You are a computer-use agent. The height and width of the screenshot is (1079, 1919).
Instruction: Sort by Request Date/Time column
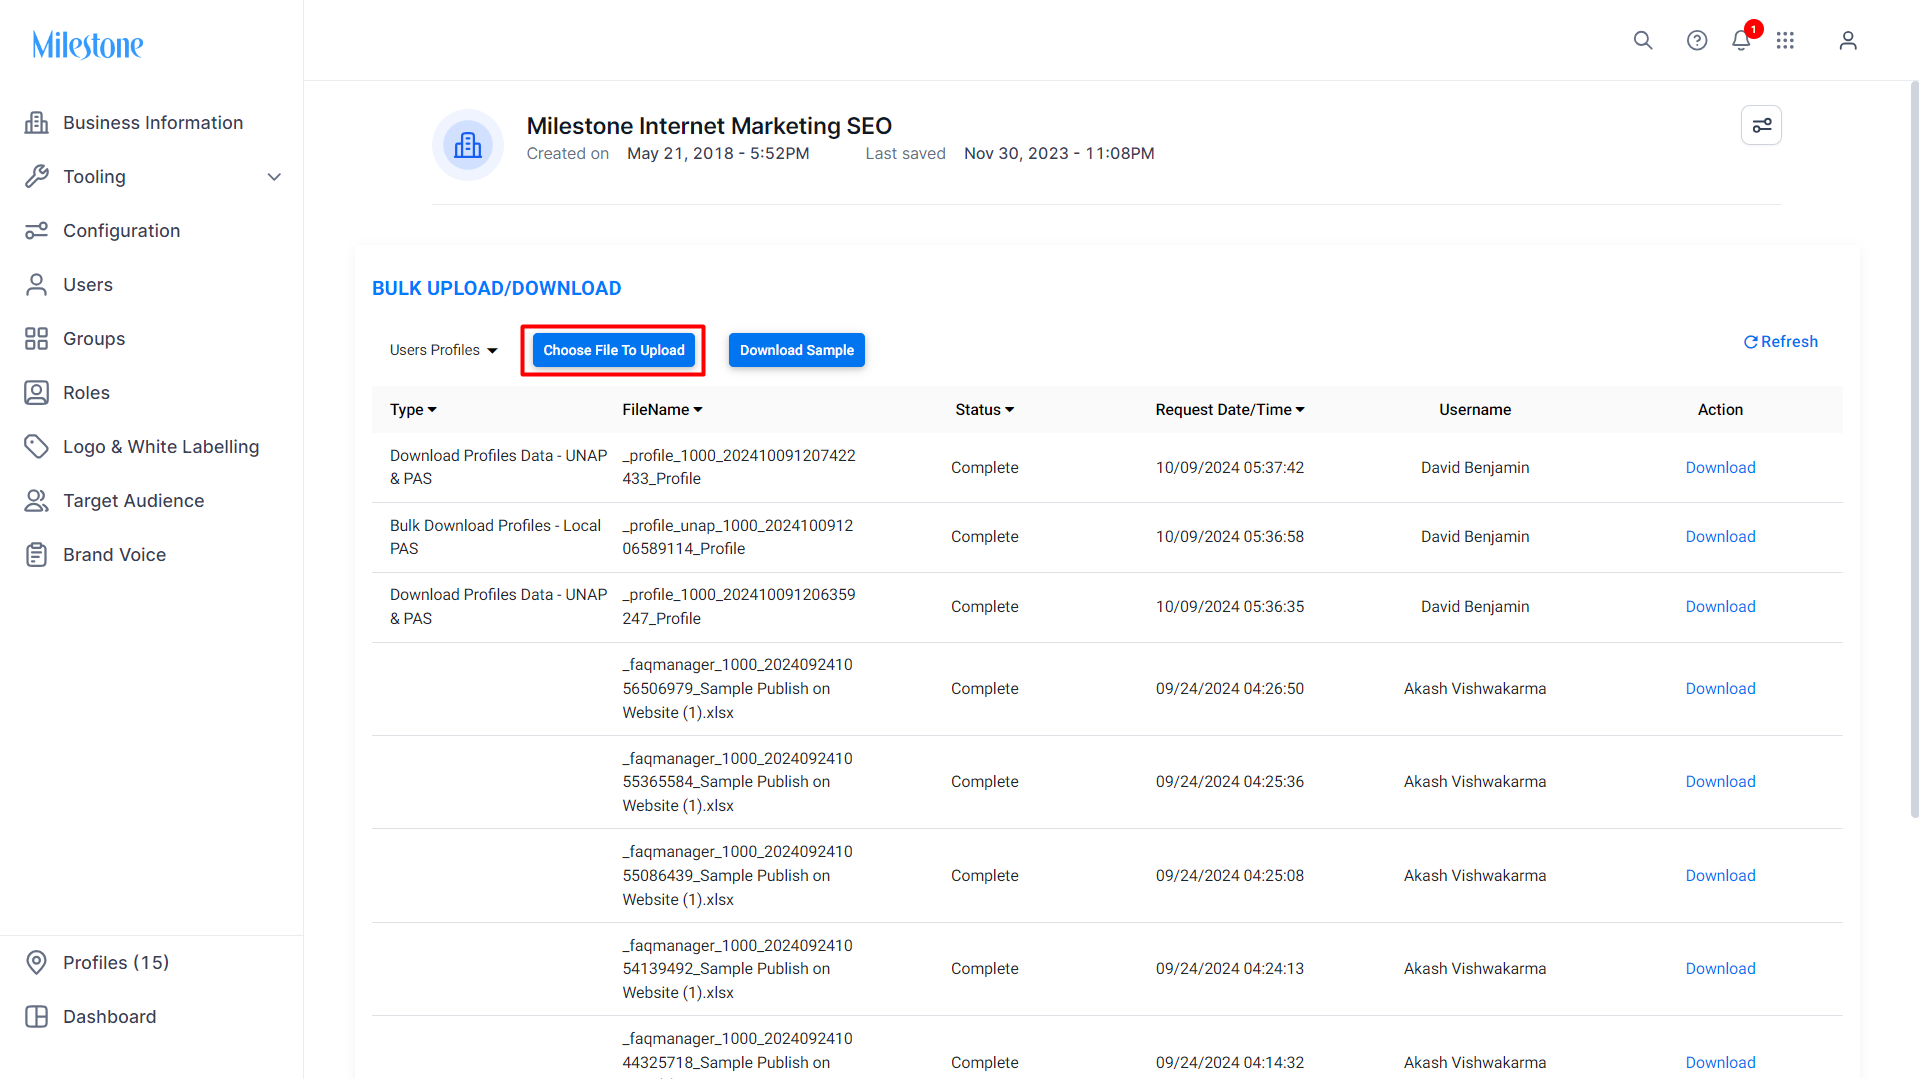click(1230, 409)
